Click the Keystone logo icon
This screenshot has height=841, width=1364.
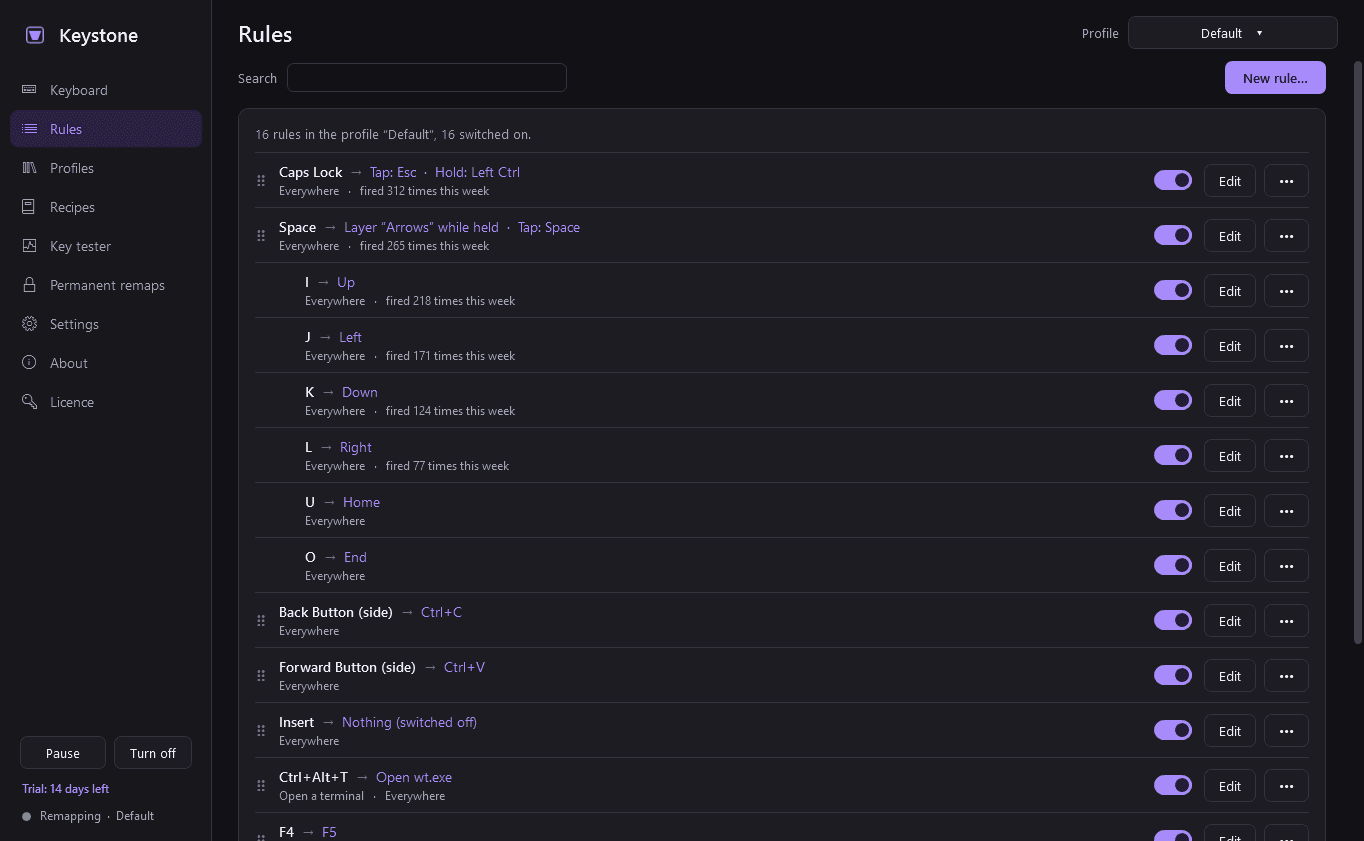click(34, 35)
